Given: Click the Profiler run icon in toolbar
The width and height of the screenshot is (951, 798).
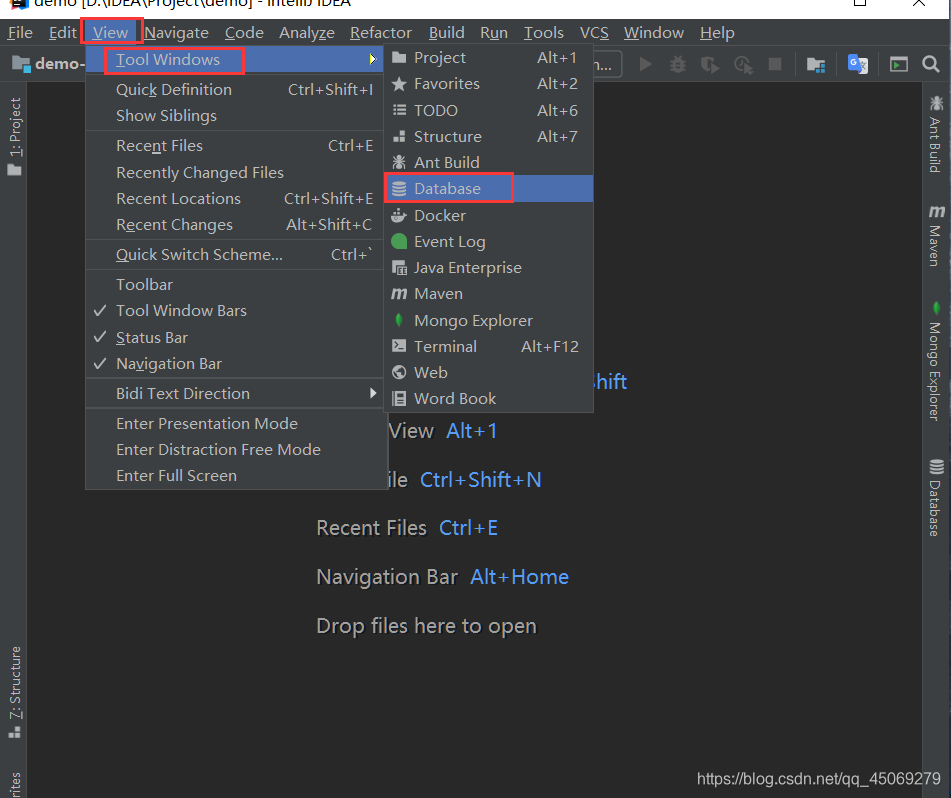Looking at the screenshot, I should coord(743,64).
